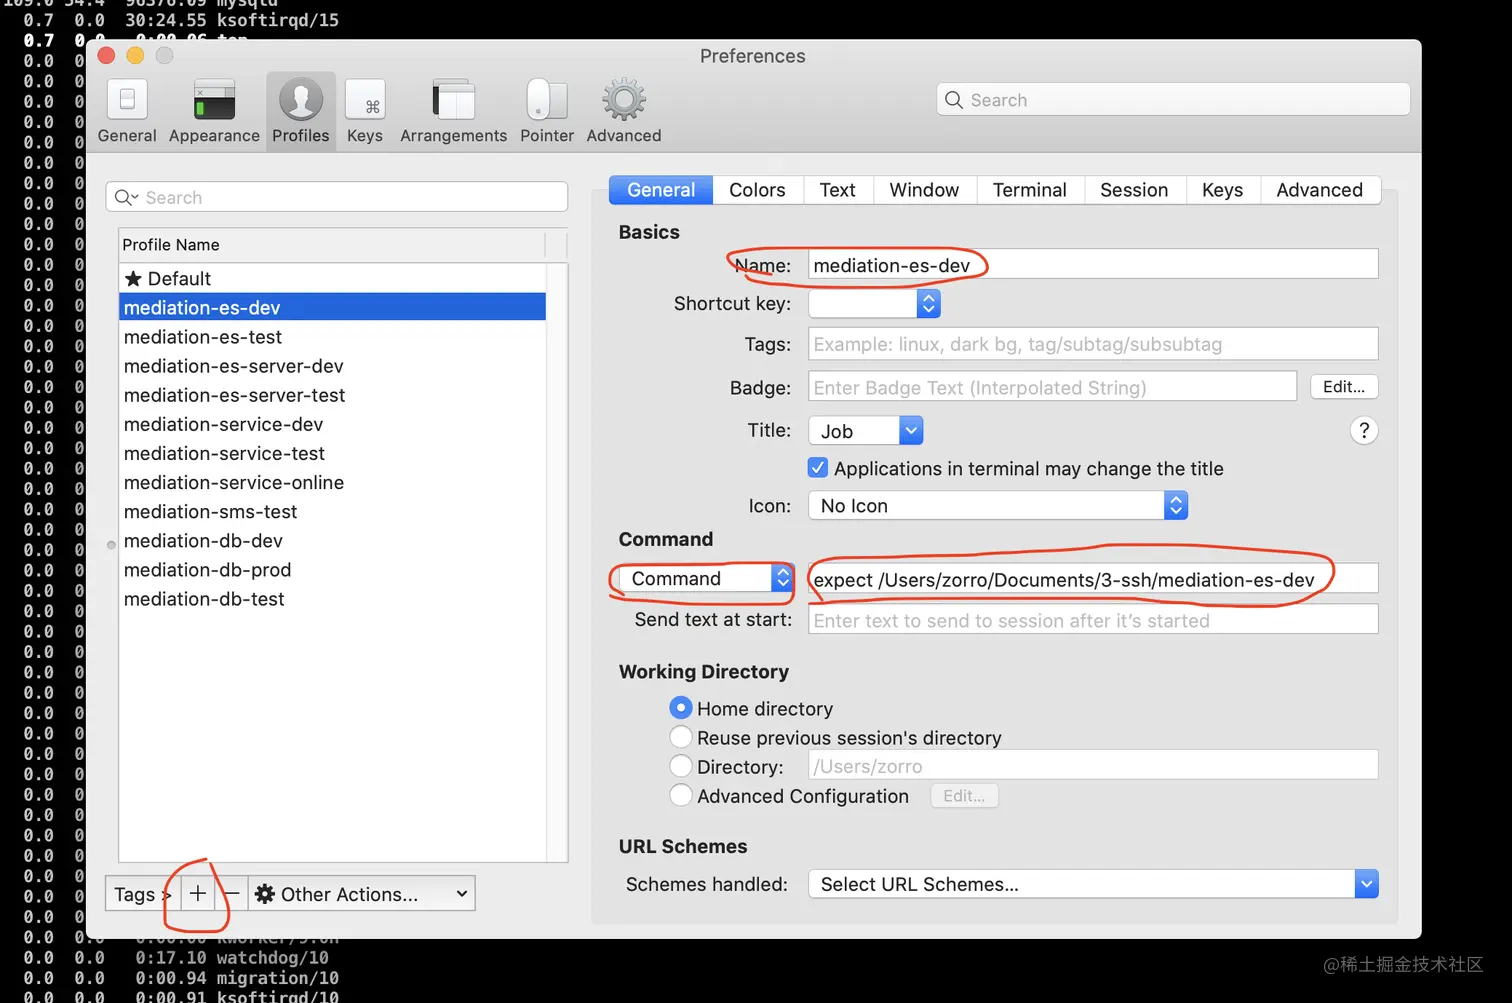Click the Preferences search field
The image size is (1512, 1003).
pyautogui.click(x=1173, y=100)
